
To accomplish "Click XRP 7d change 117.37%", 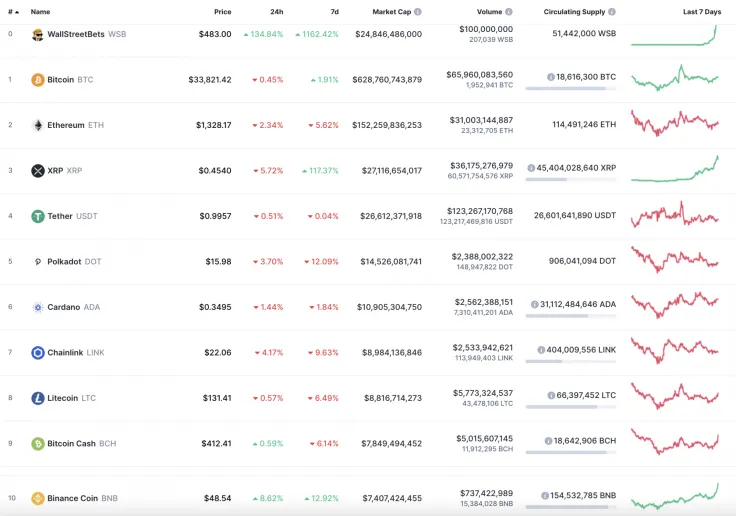I will 320,171.
